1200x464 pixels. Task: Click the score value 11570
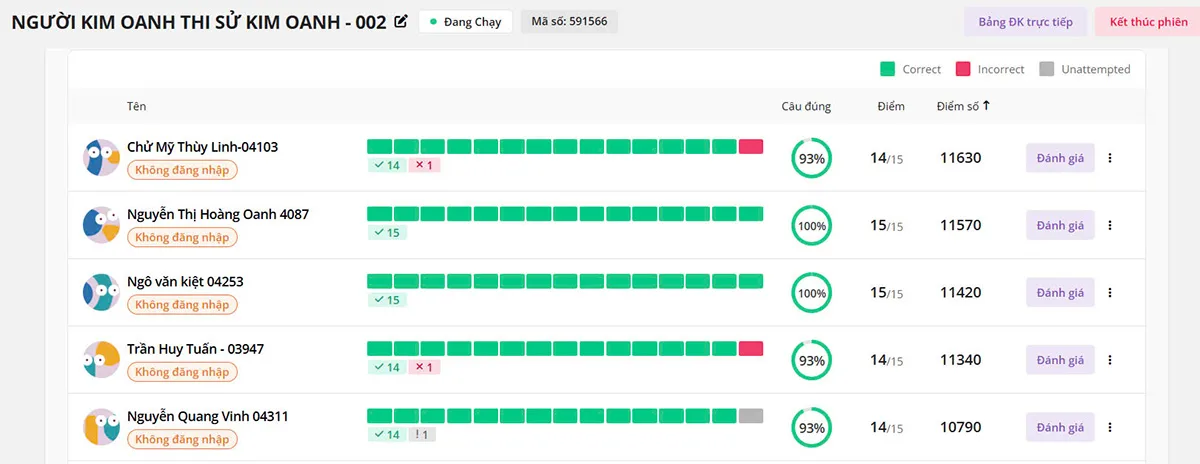pos(961,226)
